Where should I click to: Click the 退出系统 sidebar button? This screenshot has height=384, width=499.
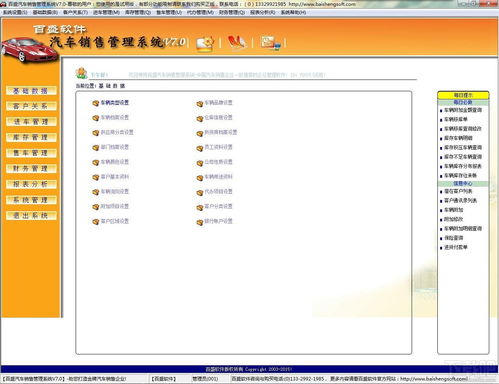tap(31, 216)
